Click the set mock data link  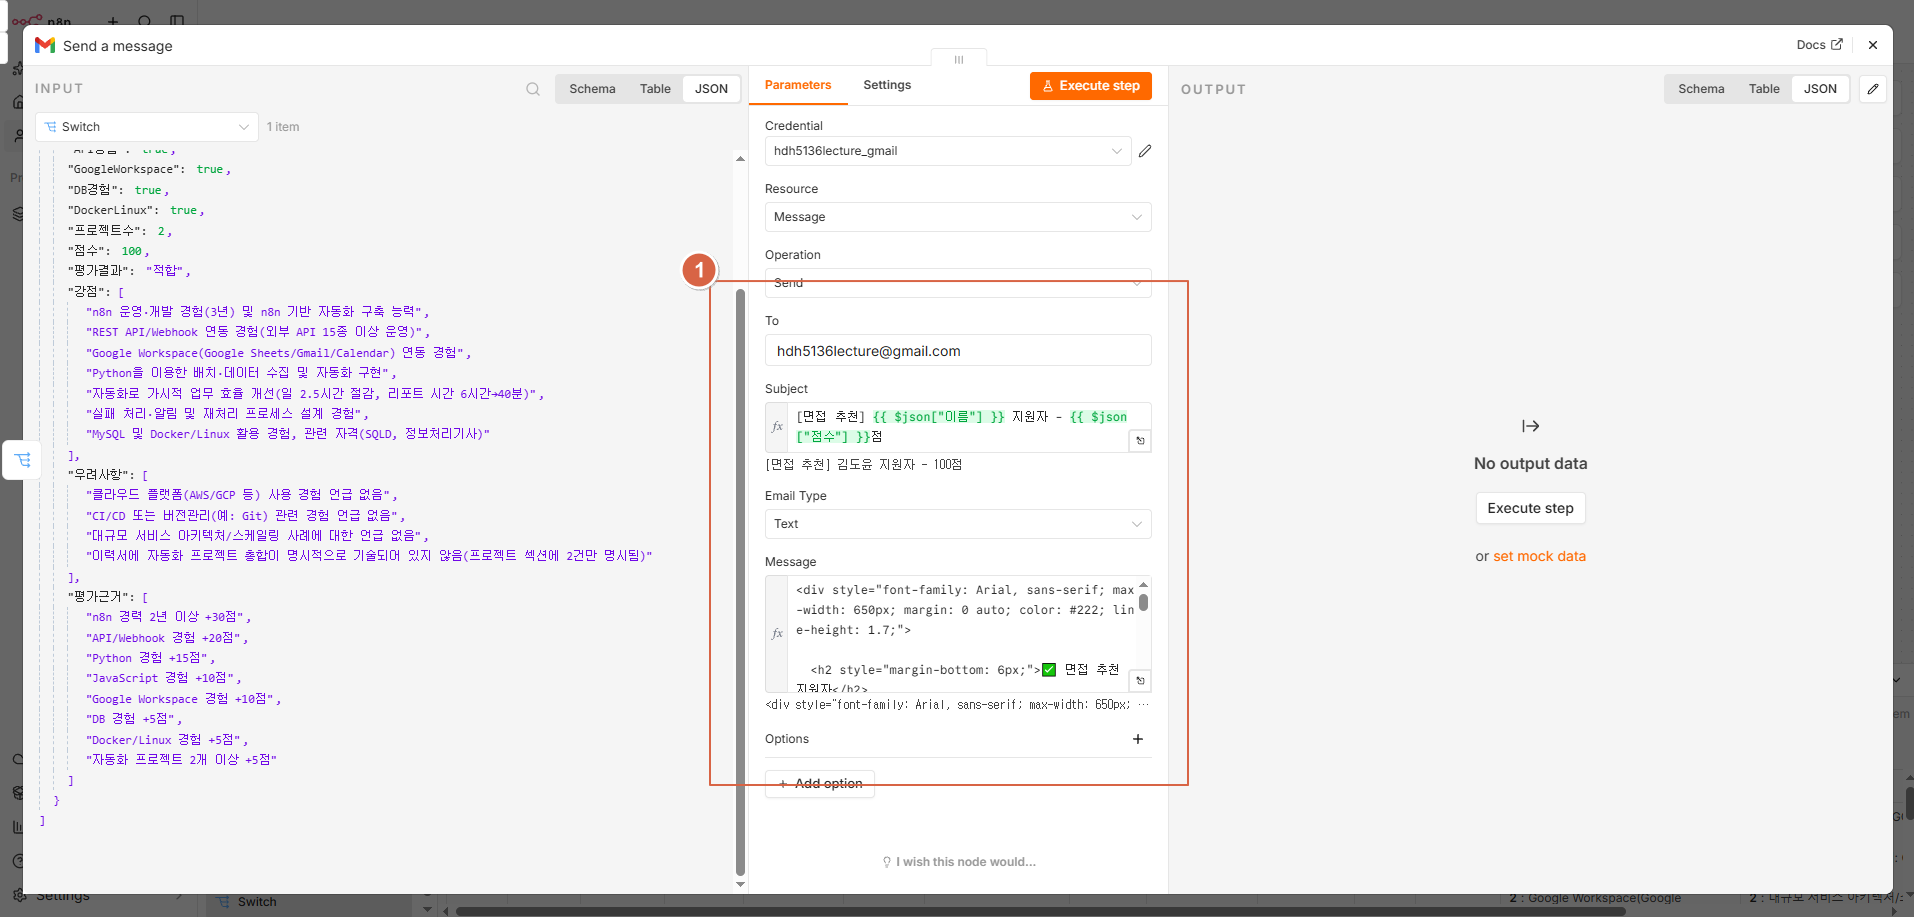1539,556
